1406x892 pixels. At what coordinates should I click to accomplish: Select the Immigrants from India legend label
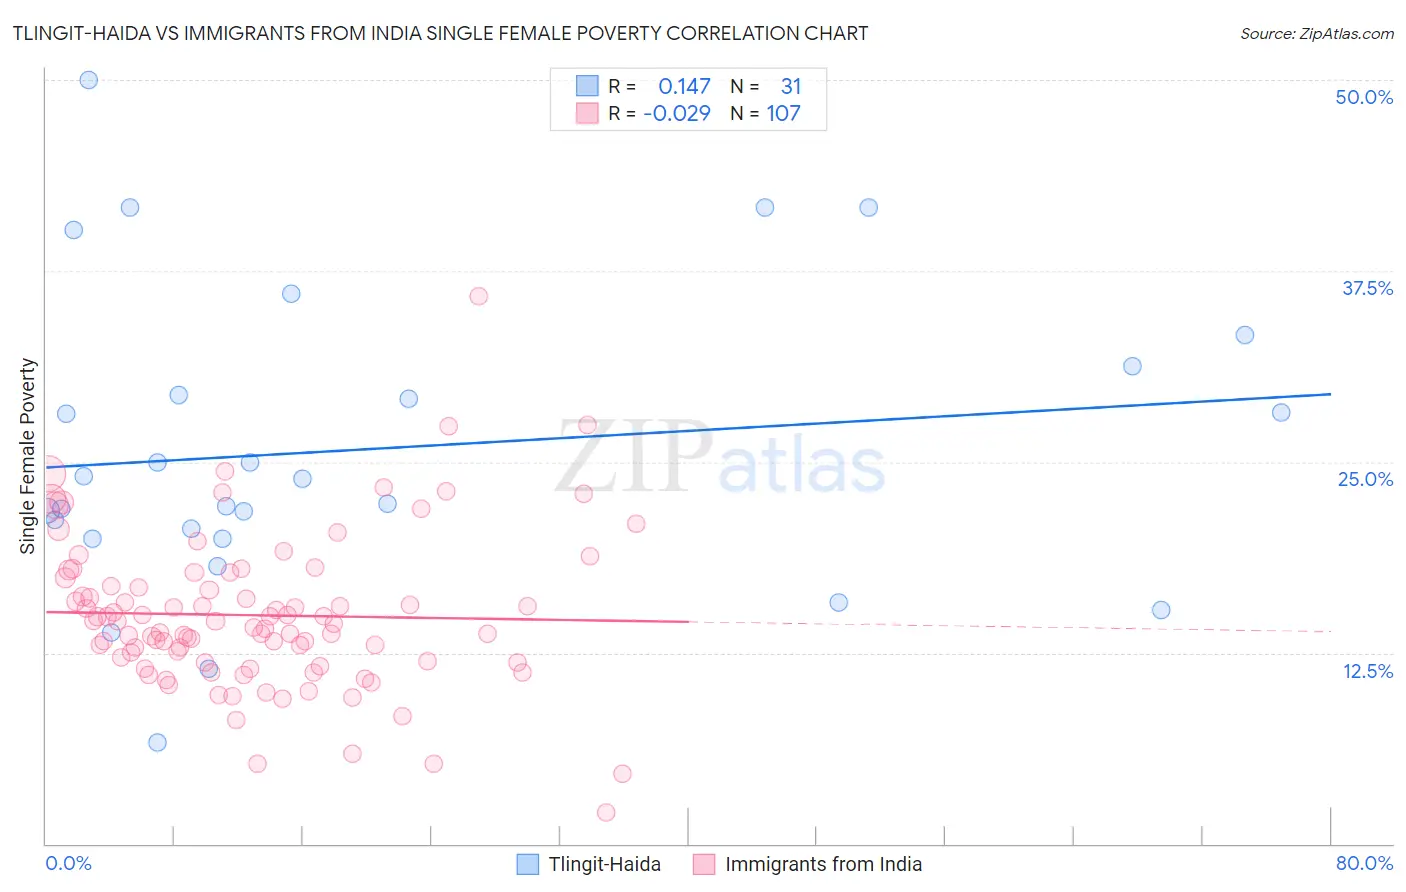pyautogui.click(x=824, y=864)
